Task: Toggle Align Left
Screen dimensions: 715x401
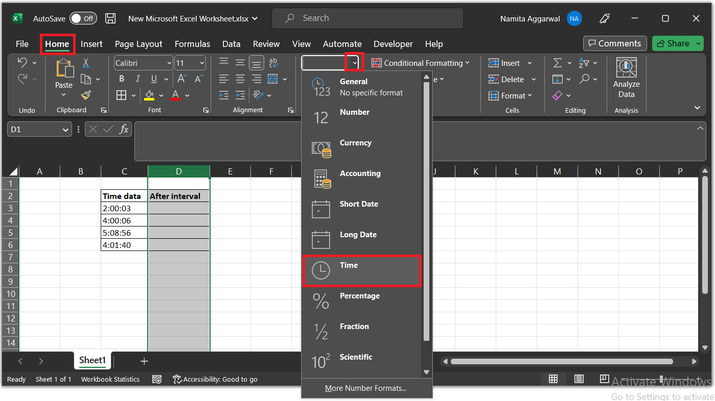Action: coord(223,79)
